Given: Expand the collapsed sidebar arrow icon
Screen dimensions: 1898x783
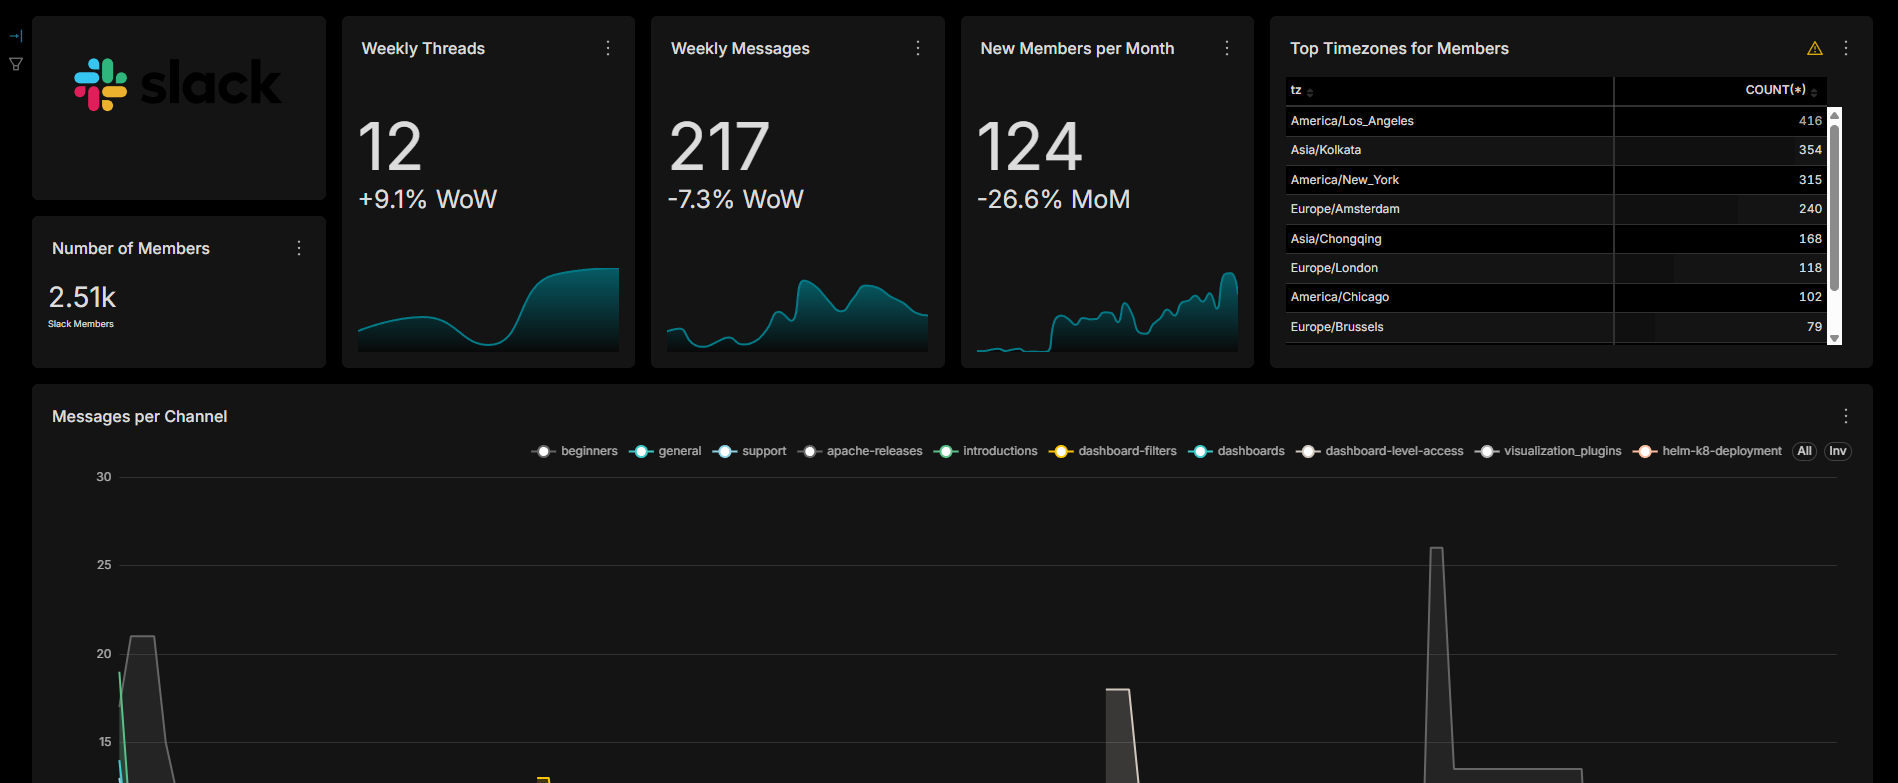Looking at the screenshot, I should [16, 36].
